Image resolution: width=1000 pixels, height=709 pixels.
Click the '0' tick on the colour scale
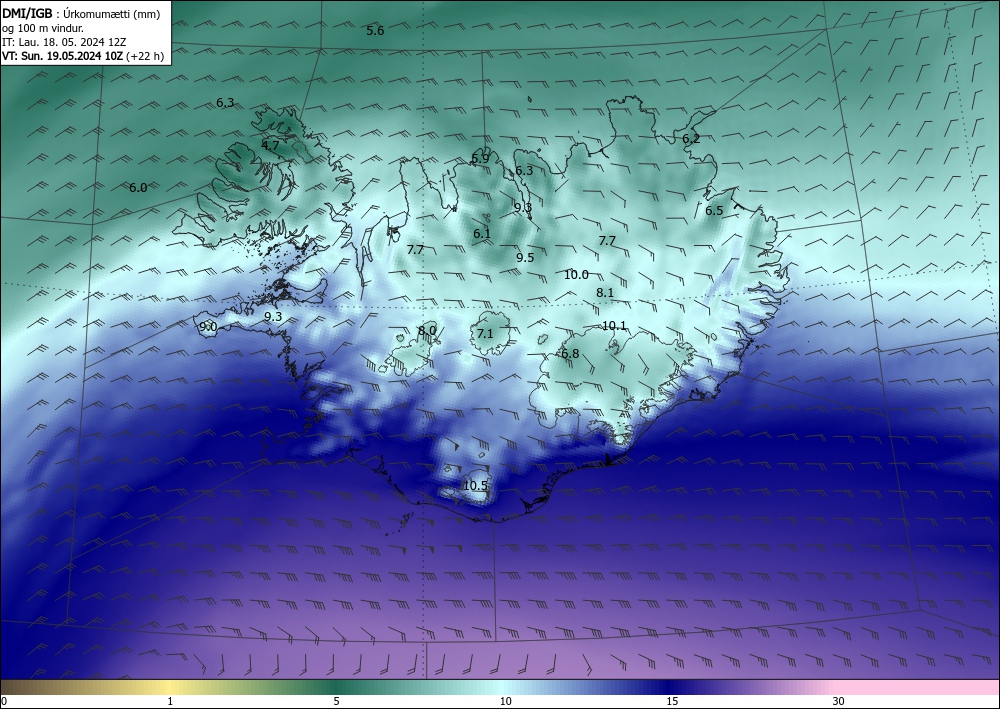[x=4, y=701]
